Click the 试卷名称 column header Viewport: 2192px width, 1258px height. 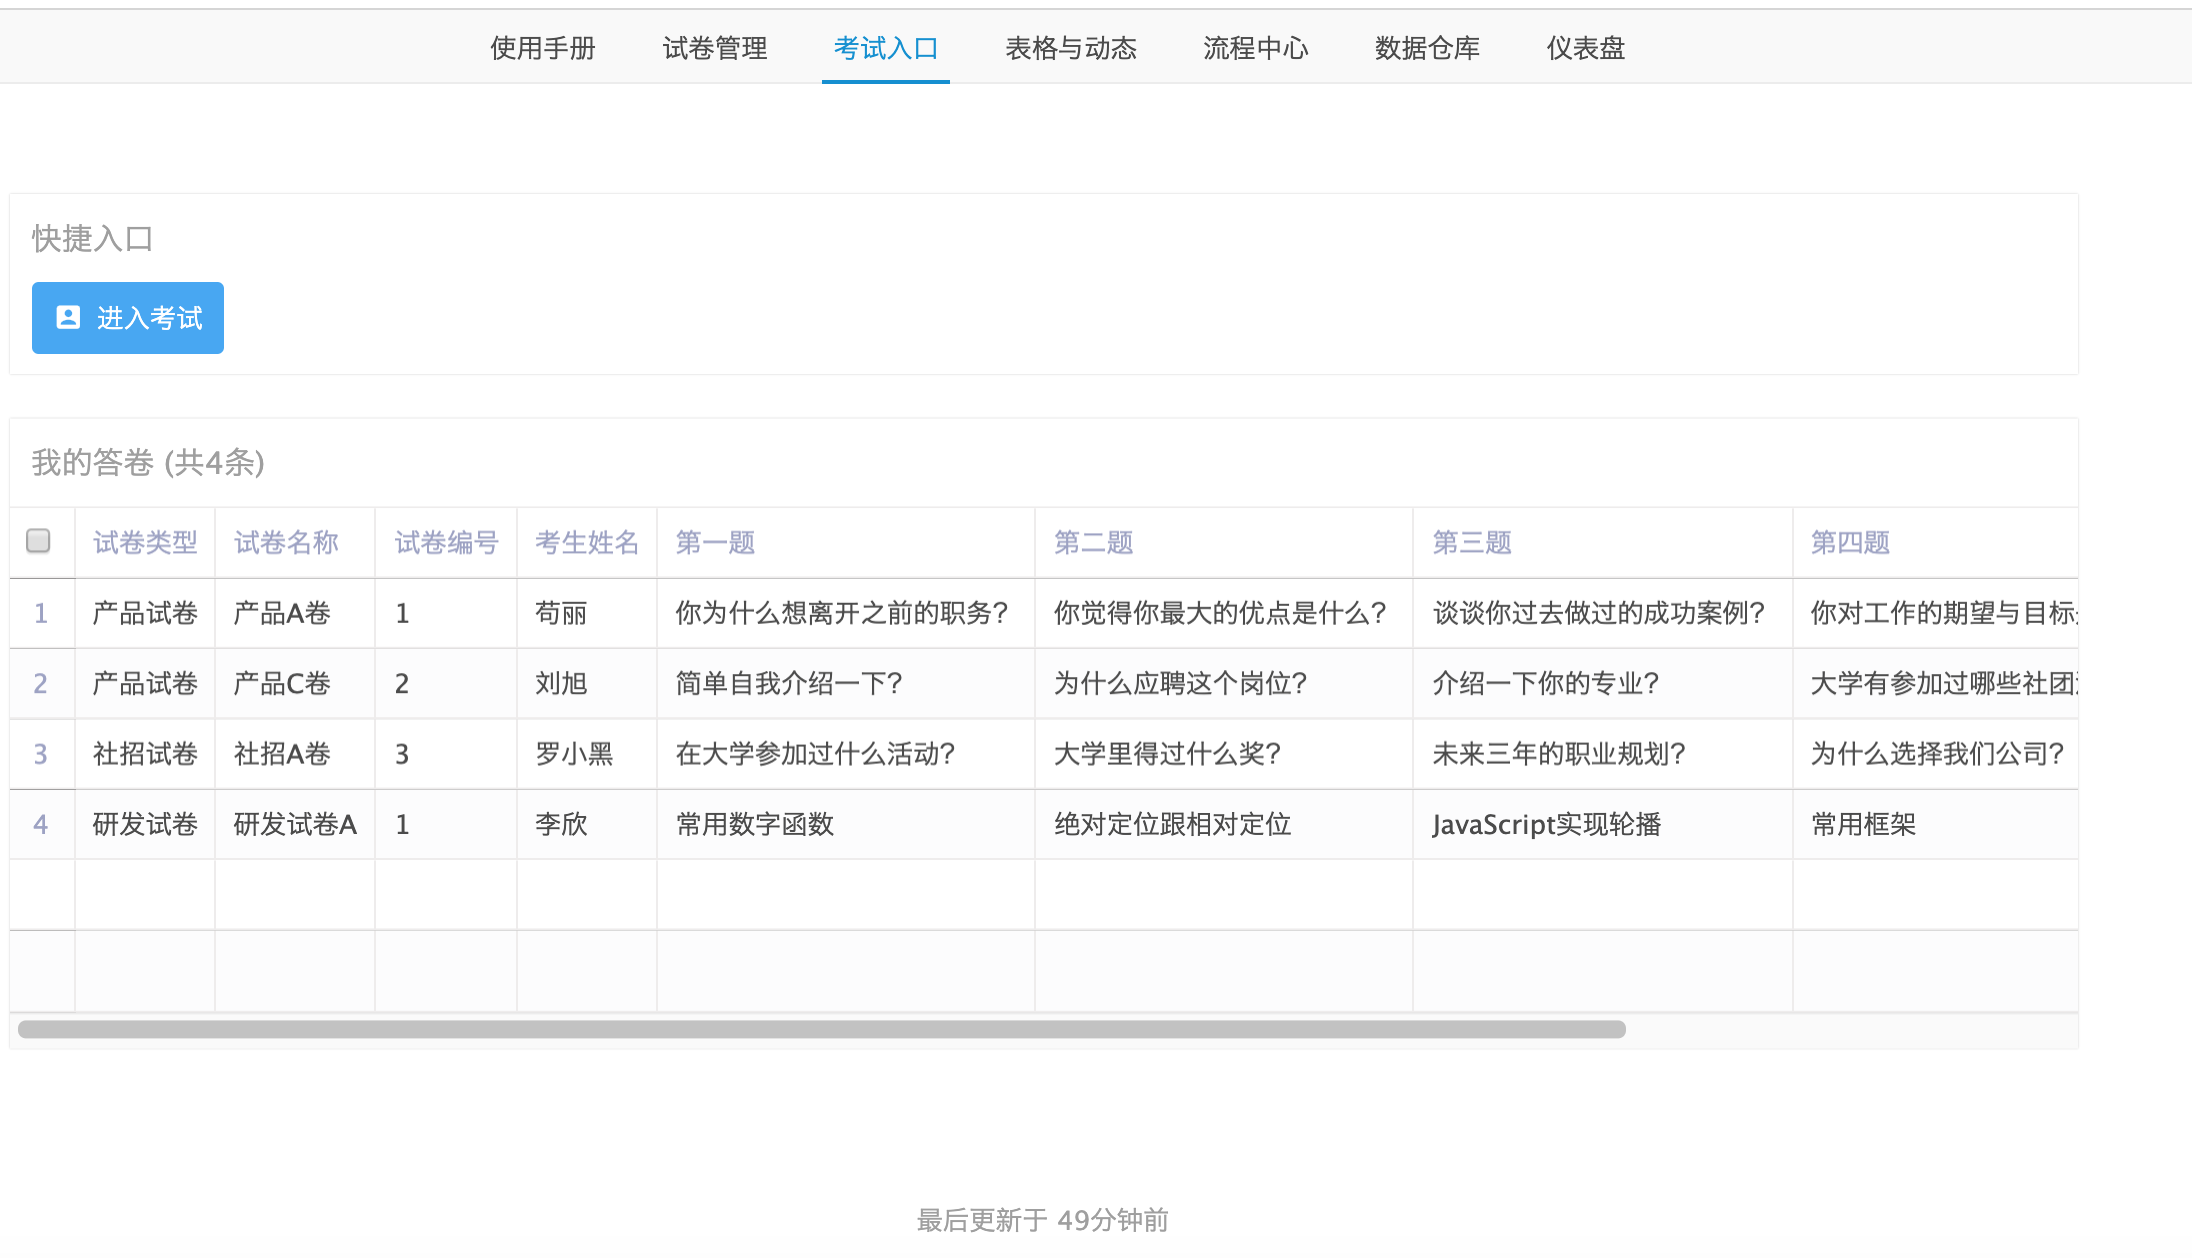286,542
